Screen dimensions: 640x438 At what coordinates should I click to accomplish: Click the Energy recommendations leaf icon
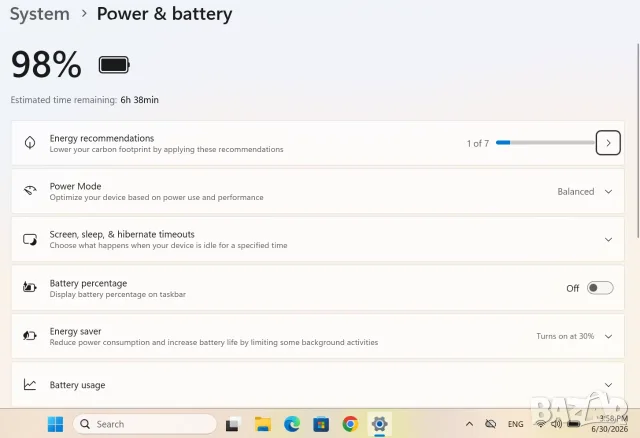point(30,143)
